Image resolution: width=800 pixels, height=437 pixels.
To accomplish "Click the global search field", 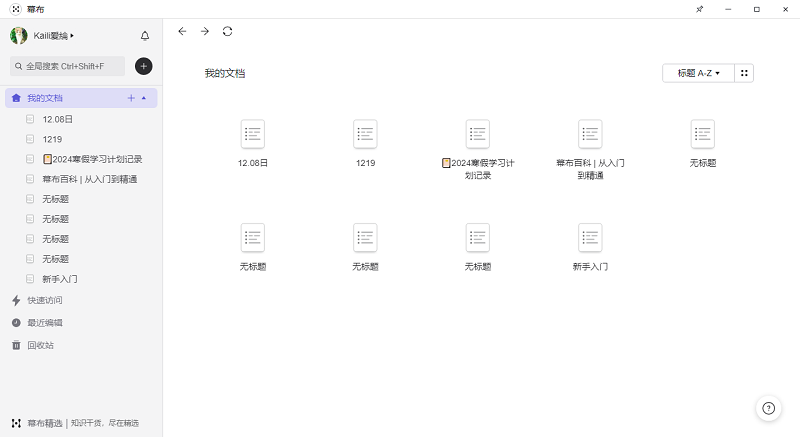I will pyautogui.click(x=68, y=66).
